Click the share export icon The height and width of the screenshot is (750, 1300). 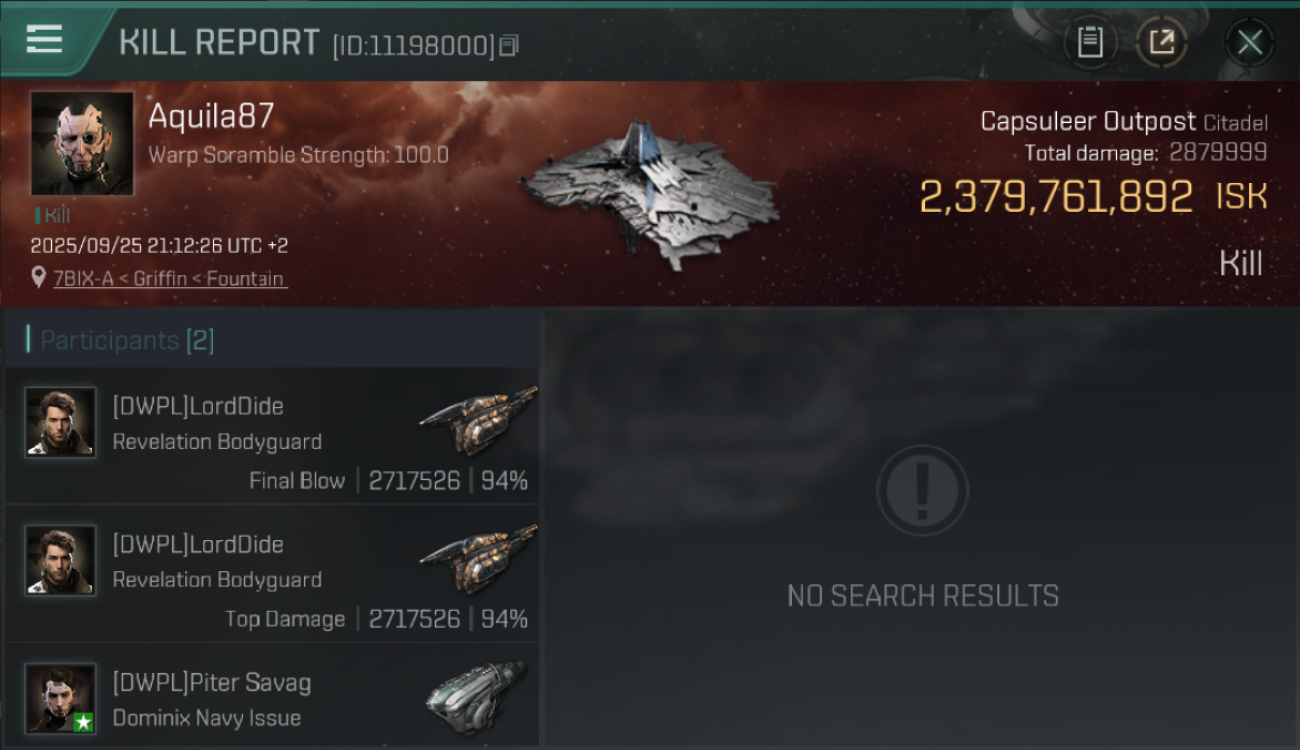click(1162, 43)
